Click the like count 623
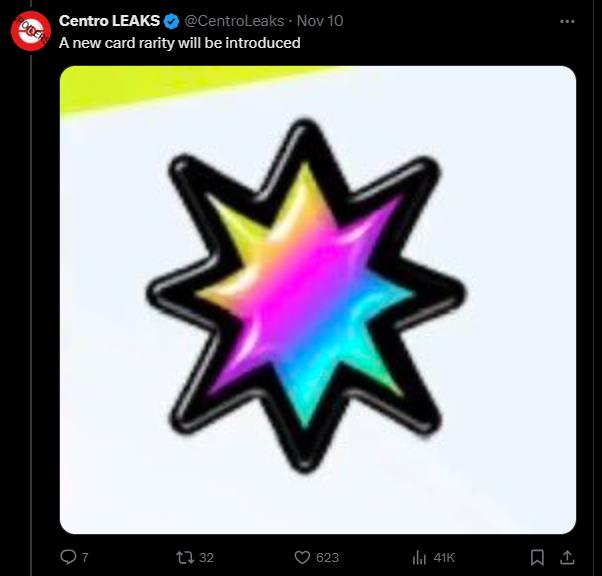The image size is (602, 576). click(327, 557)
